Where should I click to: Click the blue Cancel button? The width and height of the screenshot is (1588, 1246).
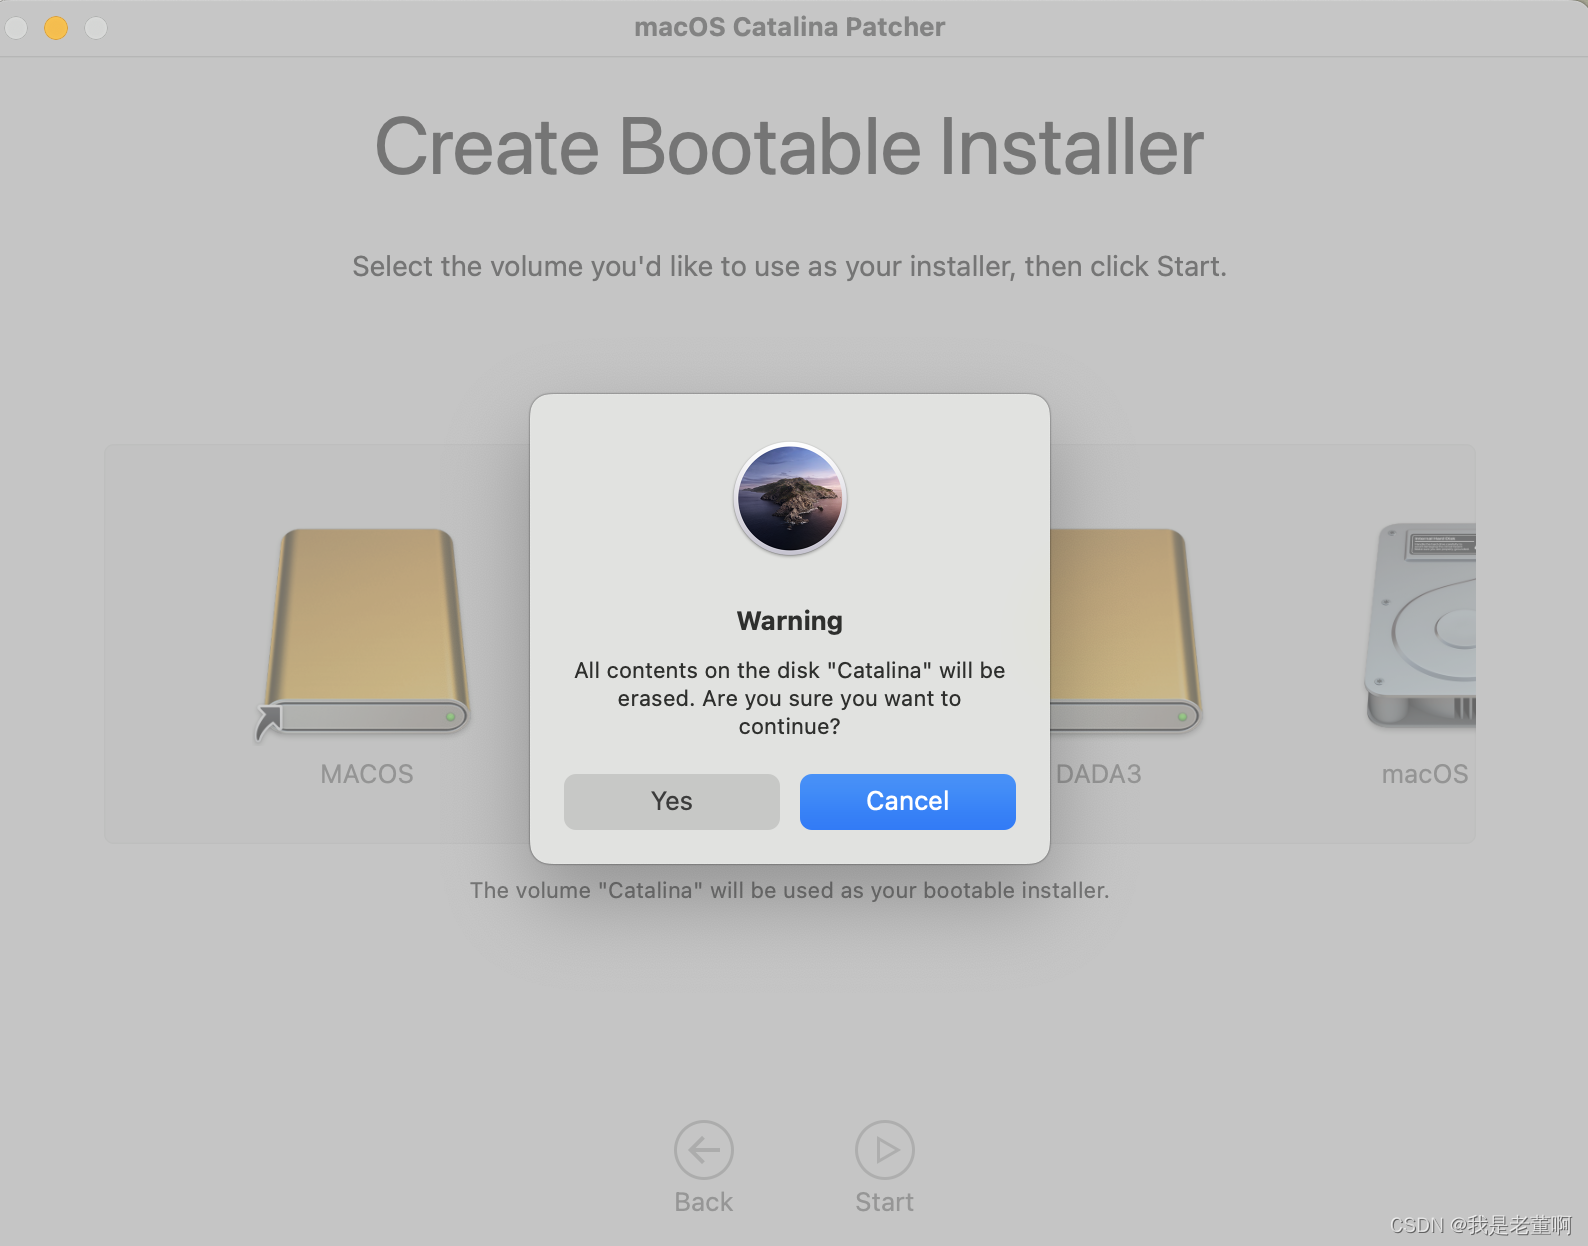tap(907, 801)
